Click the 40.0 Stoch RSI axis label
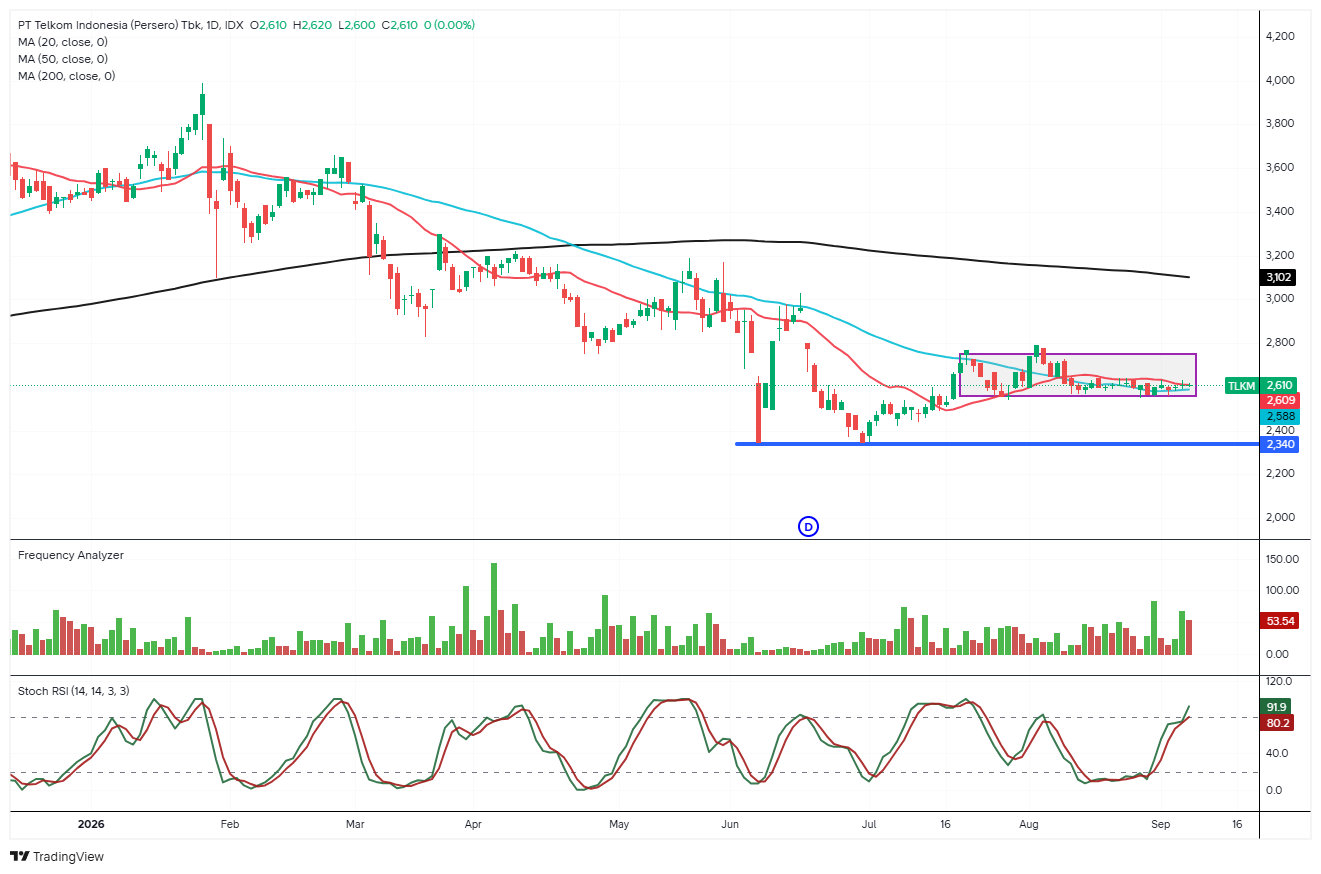1321x874 pixels. 1277,753
